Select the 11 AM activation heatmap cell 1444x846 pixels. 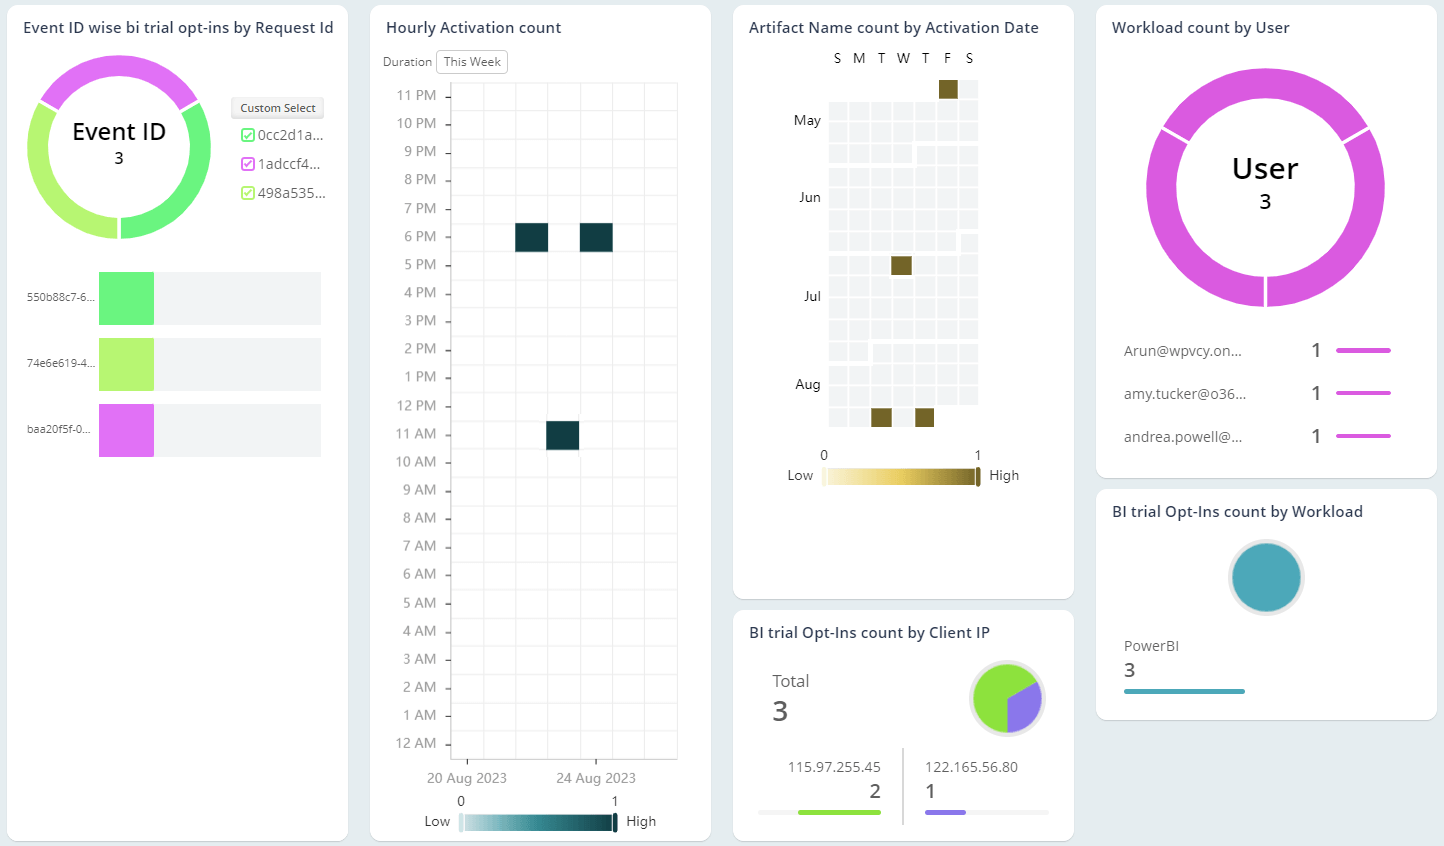[562, 434]
